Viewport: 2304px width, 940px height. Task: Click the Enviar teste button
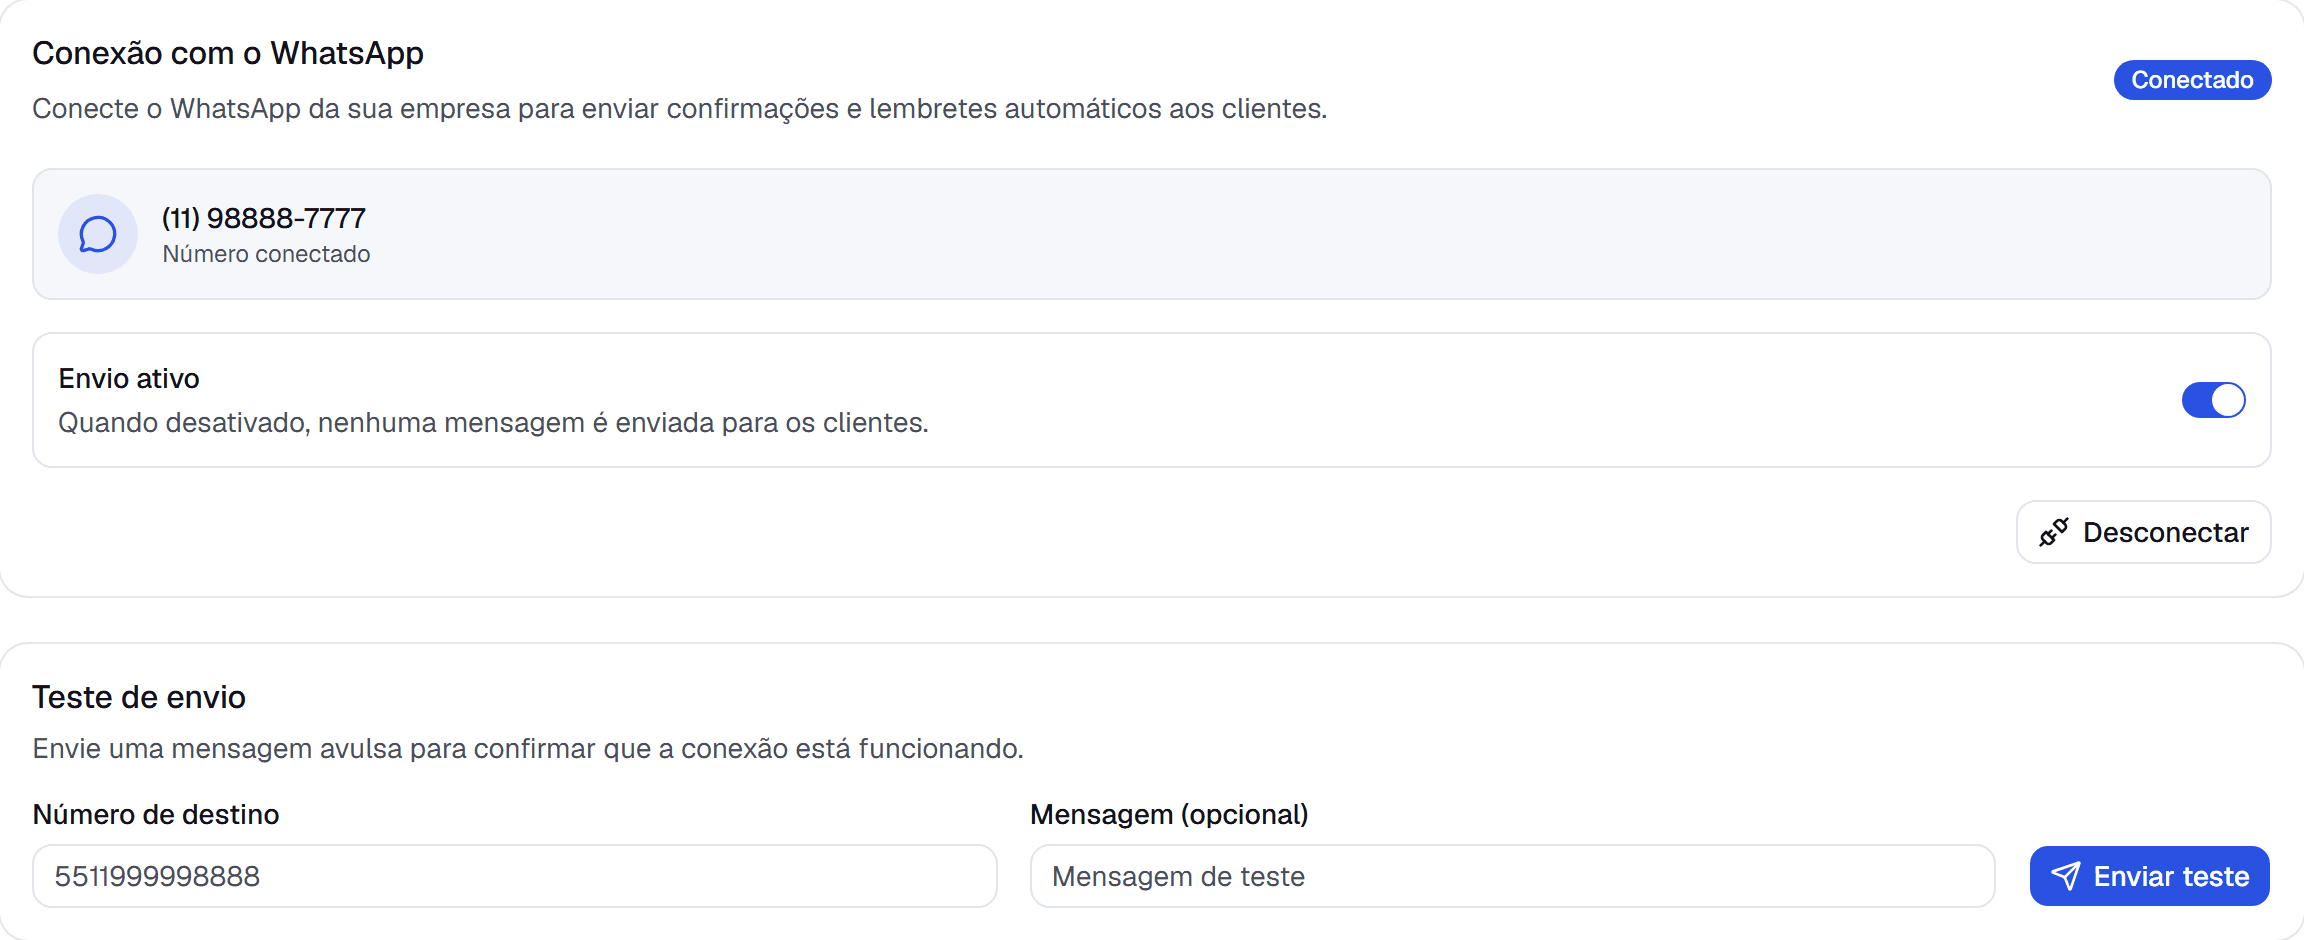(2149, 876)
